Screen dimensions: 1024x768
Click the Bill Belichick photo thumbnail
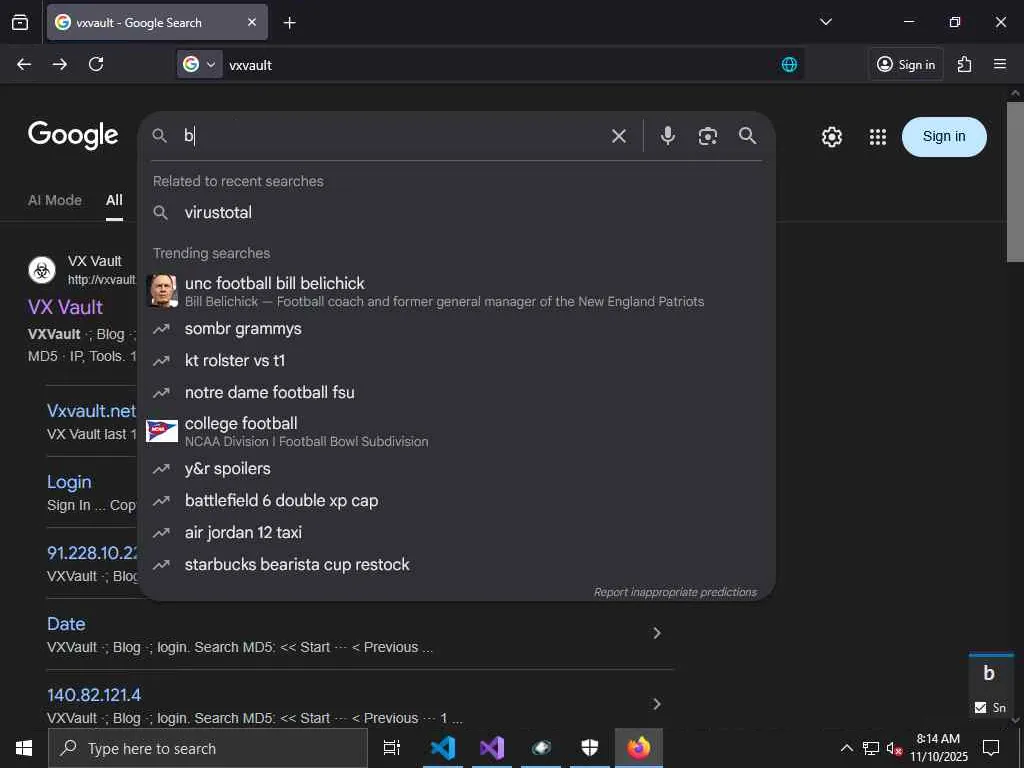click(162, 291)
